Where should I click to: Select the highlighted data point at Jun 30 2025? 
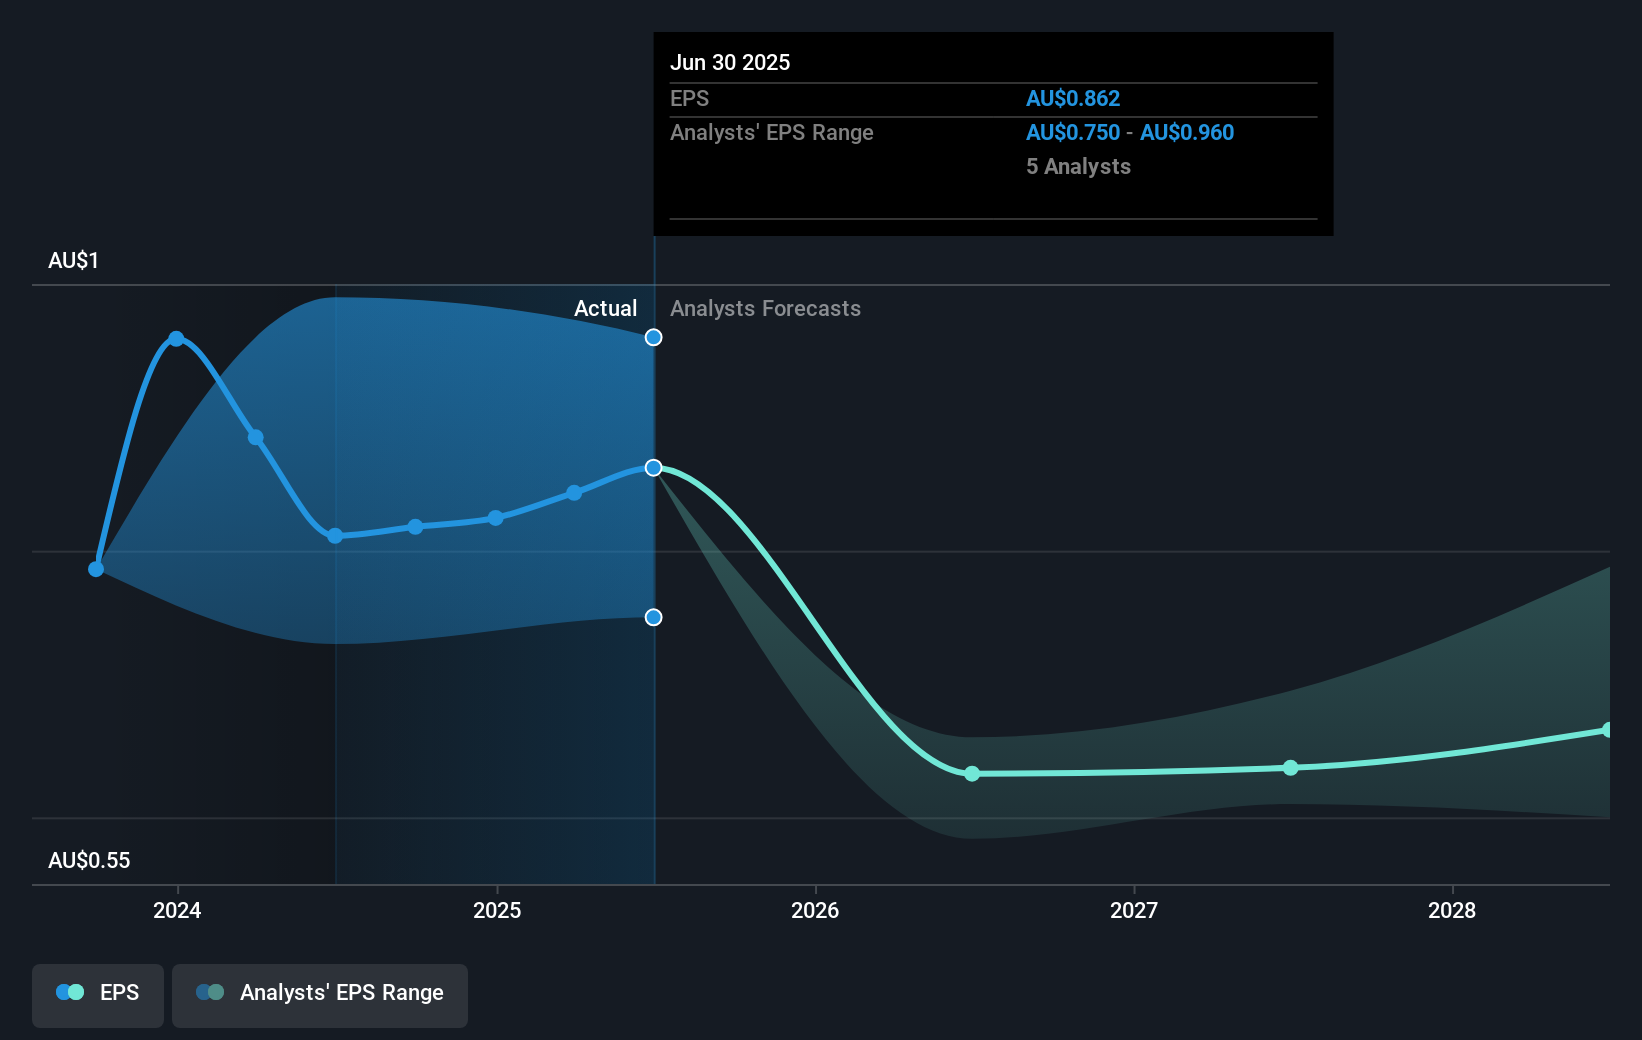tap(653, 467)
